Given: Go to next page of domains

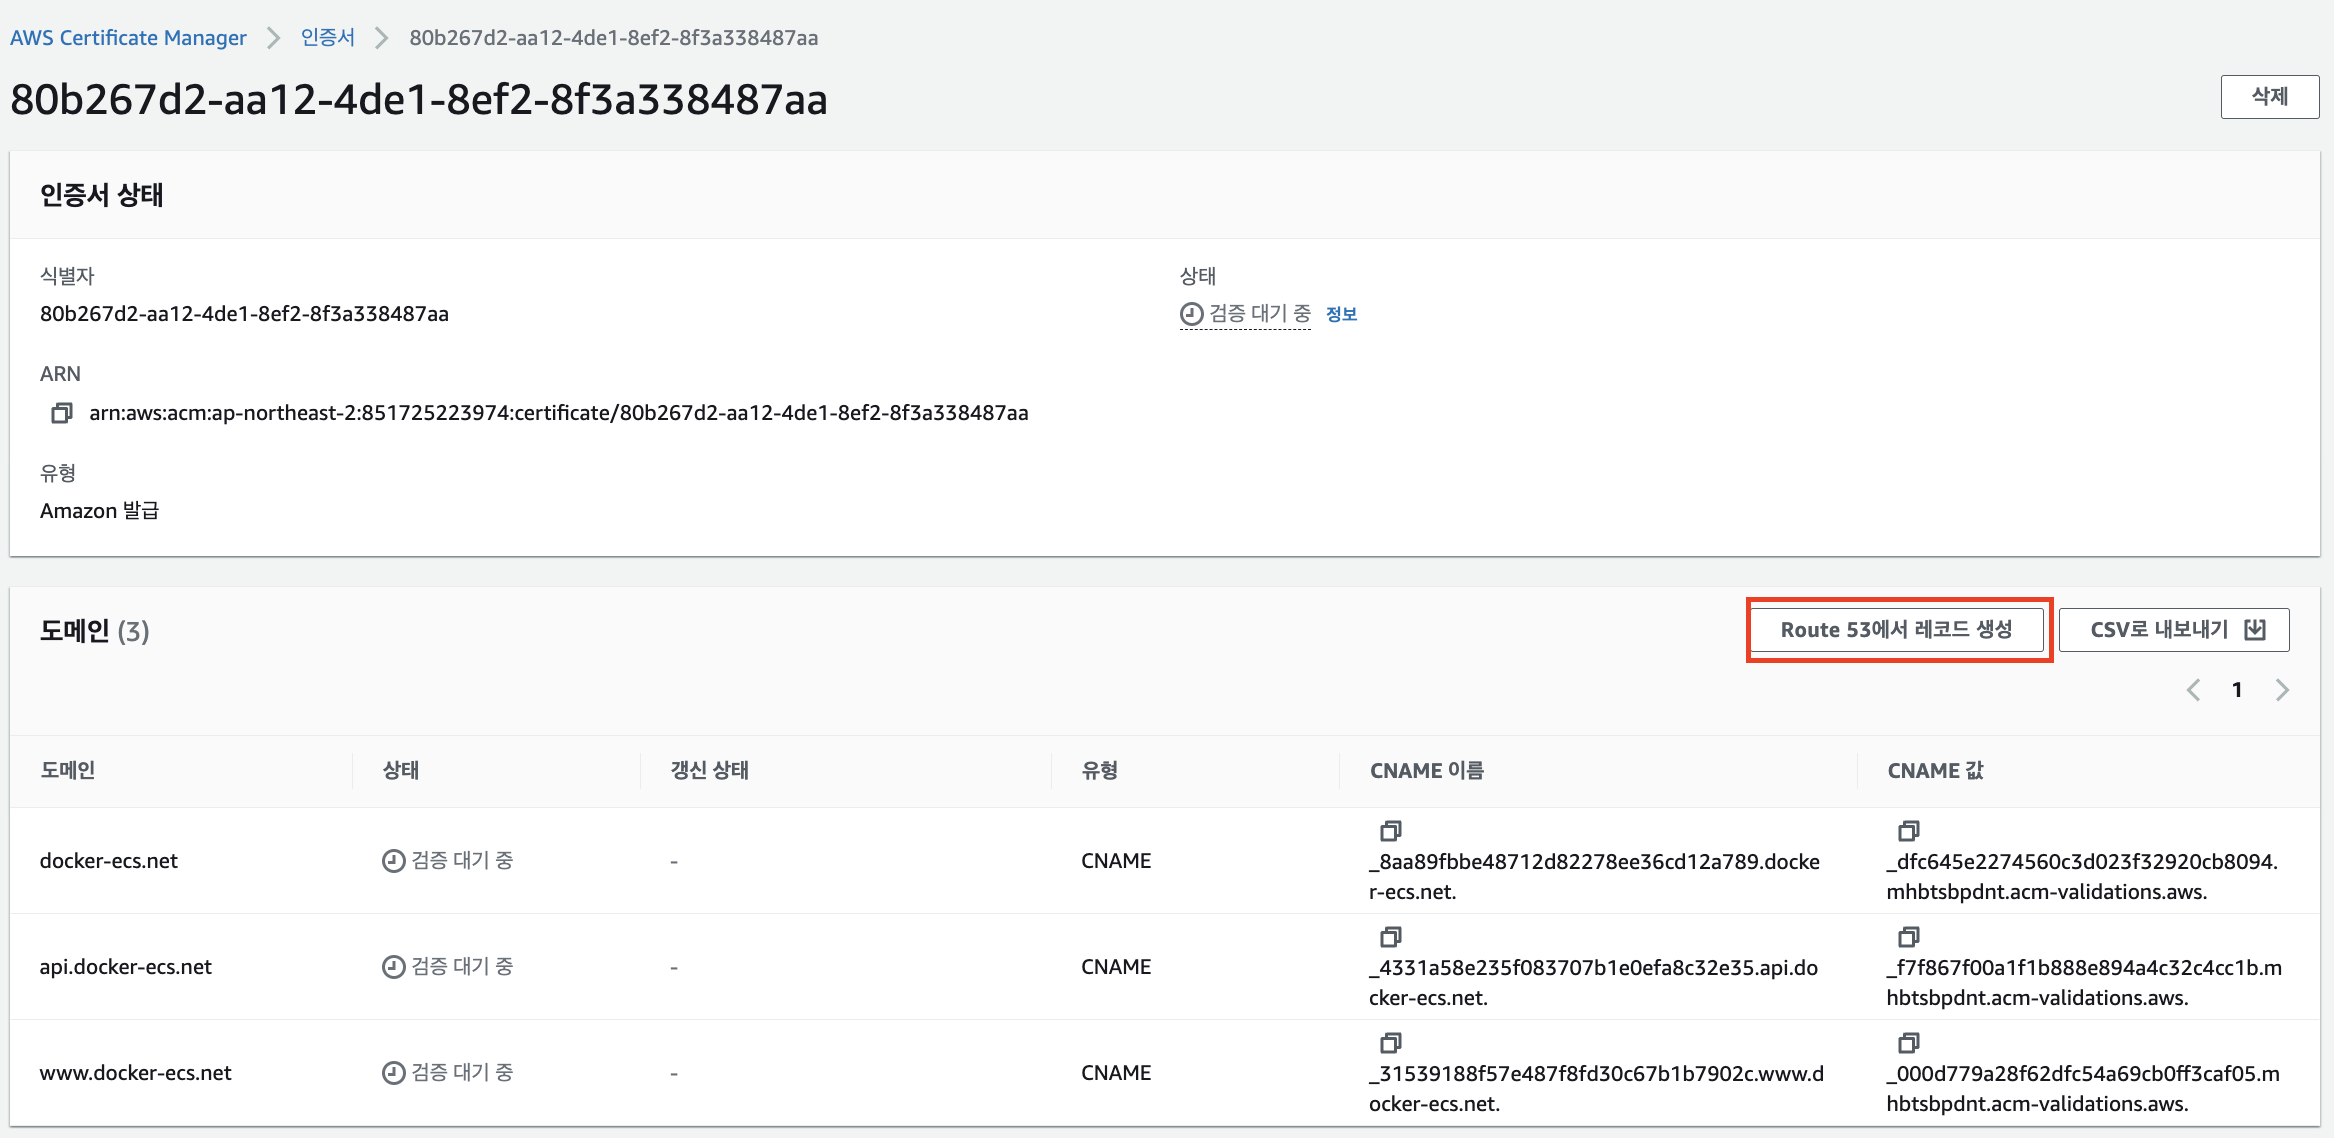Looking at the screenshot, I should pyautogui.click(x=2282, y=690).
